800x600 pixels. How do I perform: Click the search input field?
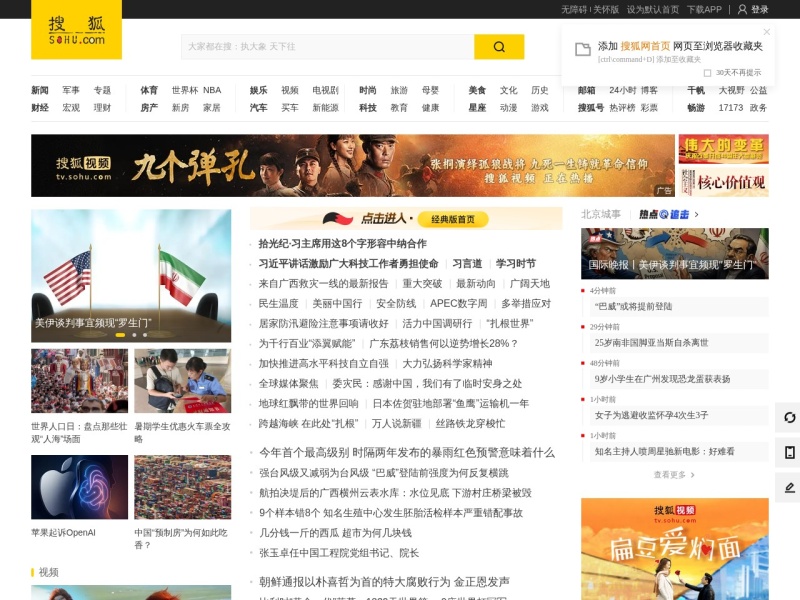tap(328, 47)
